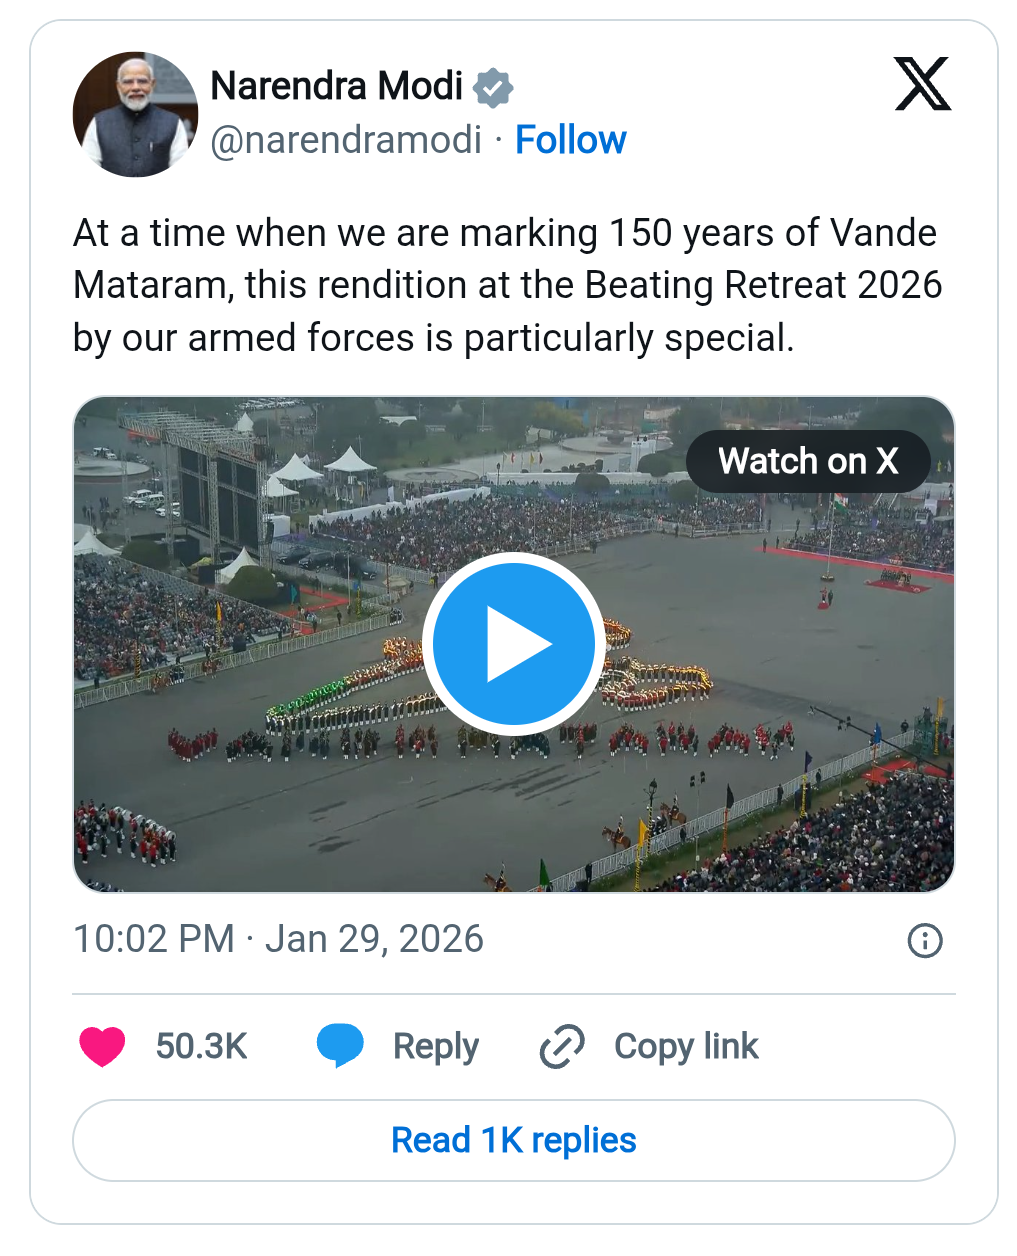Click the Read 1K replies button
Screen dimensions: 1017x1256
[x=514, y=1140]
